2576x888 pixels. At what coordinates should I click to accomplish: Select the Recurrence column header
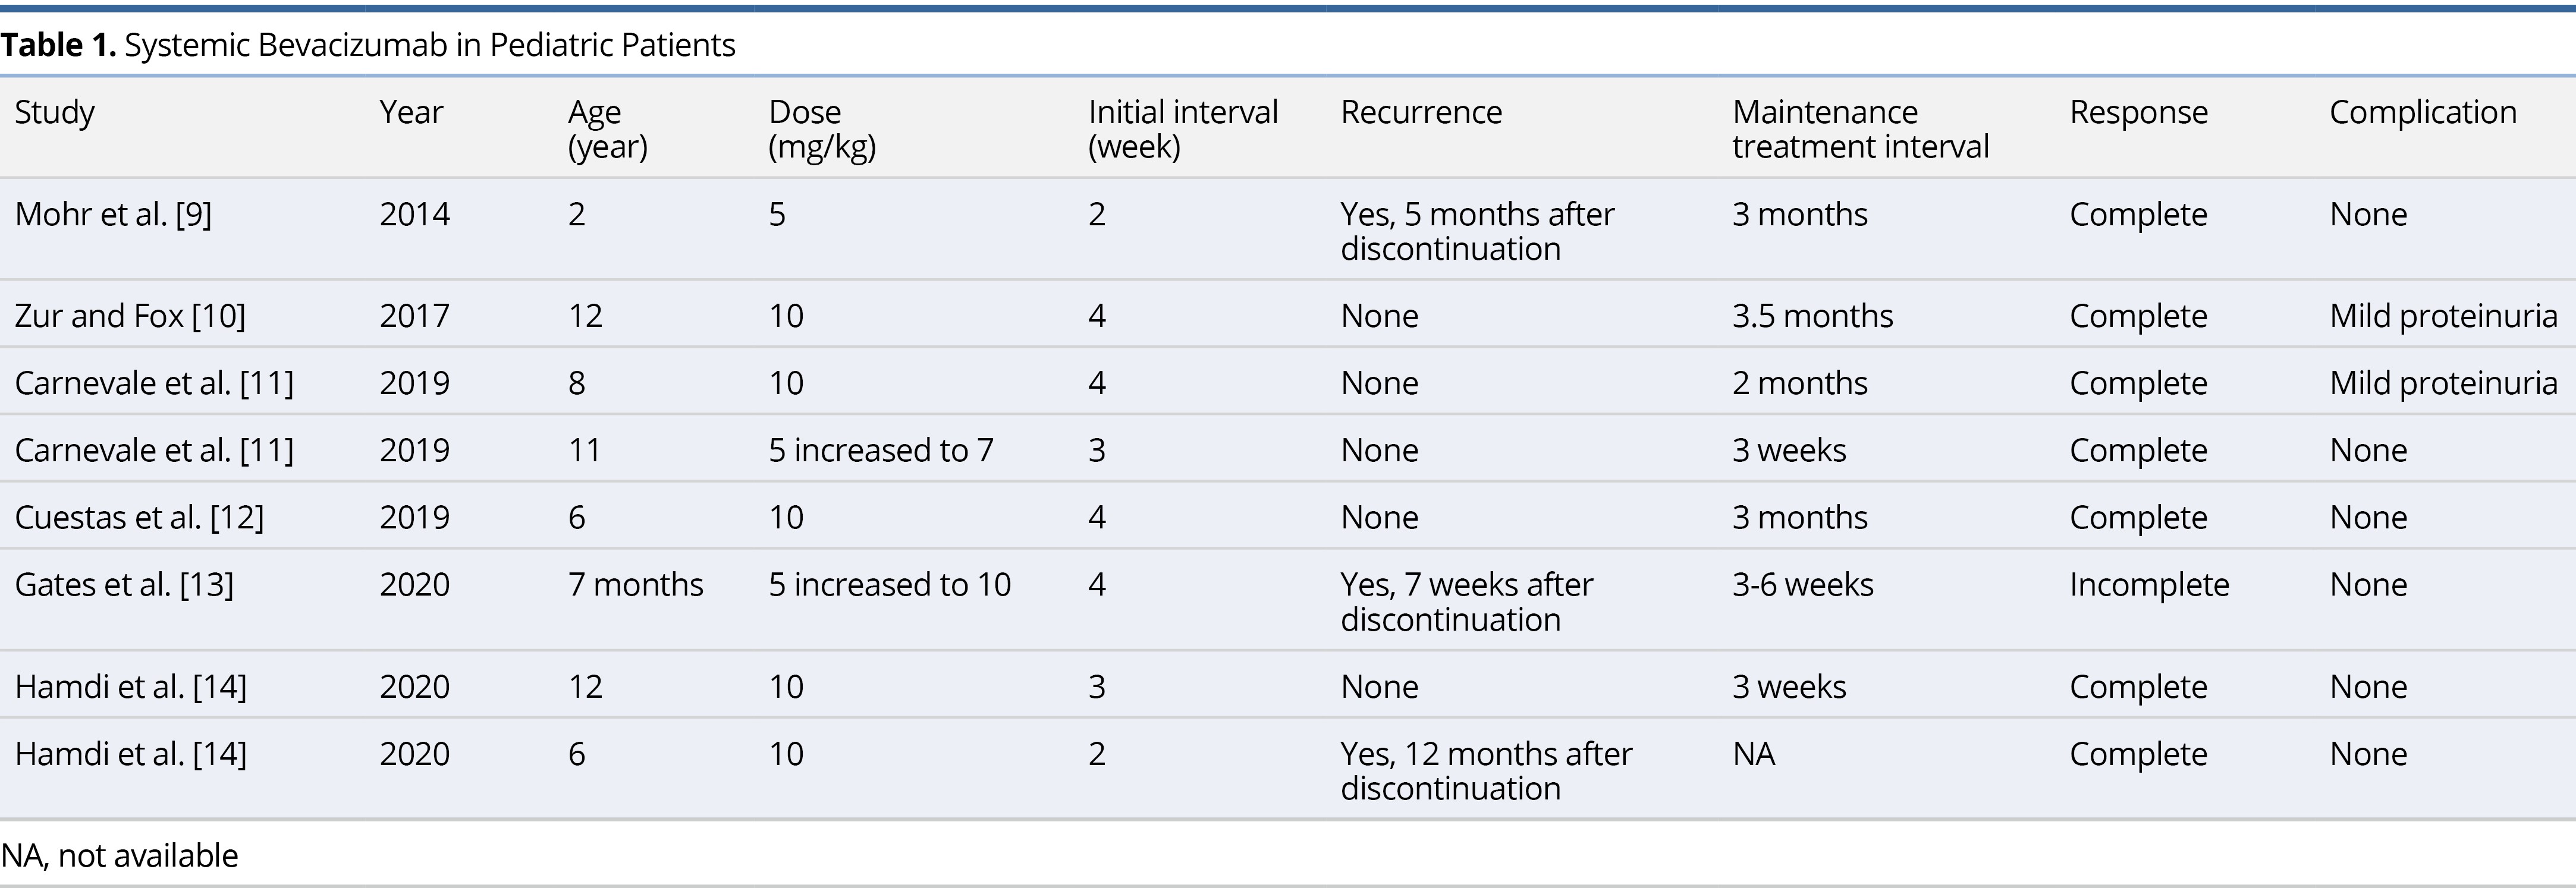tap(1421, 113)
